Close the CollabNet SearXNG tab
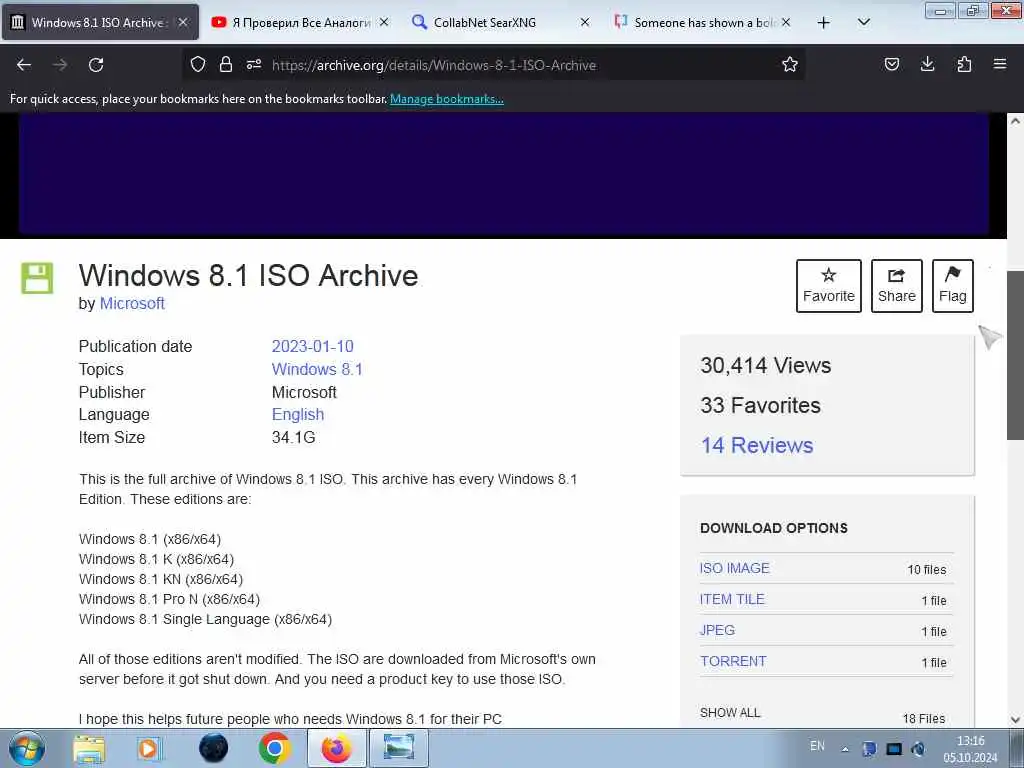 [584, 22]
